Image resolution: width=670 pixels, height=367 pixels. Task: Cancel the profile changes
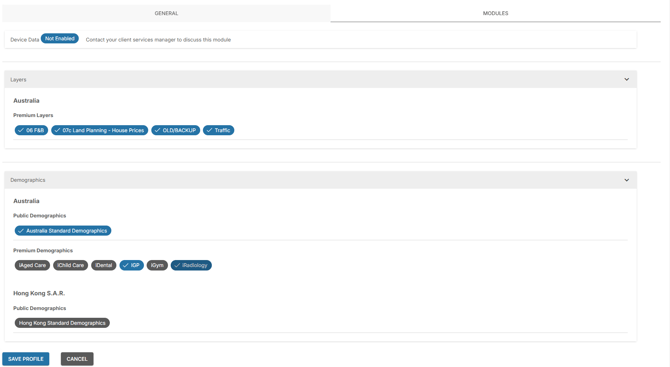coord(77,359)
